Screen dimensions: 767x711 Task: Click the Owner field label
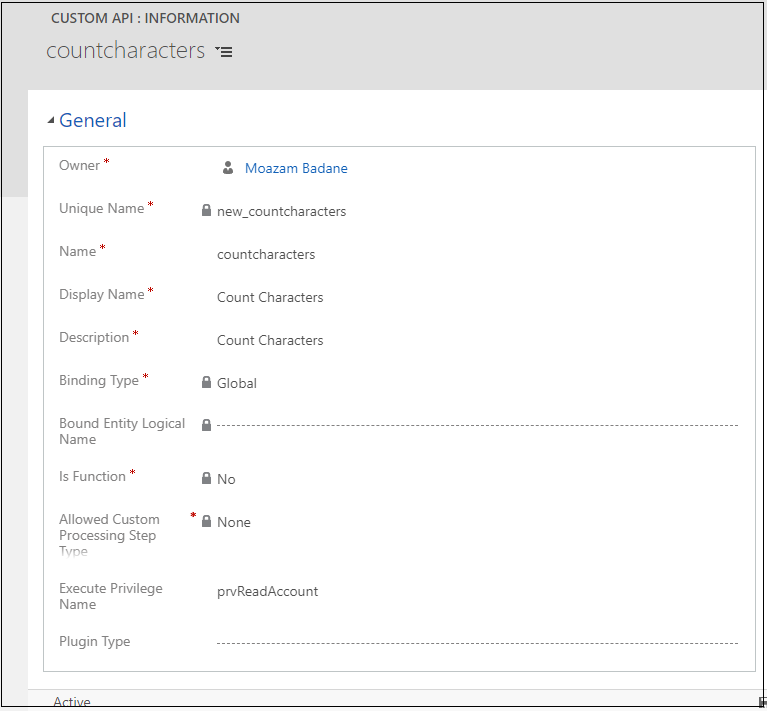coord(80,165)
